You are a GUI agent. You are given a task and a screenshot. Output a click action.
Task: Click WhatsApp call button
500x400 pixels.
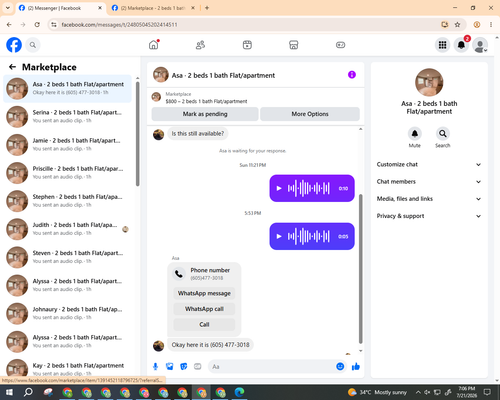coord(204,309)
